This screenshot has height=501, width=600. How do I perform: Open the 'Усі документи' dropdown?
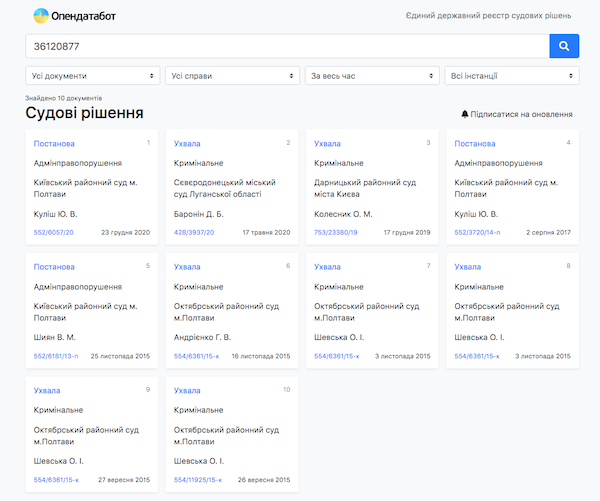[x=93, y=75]
